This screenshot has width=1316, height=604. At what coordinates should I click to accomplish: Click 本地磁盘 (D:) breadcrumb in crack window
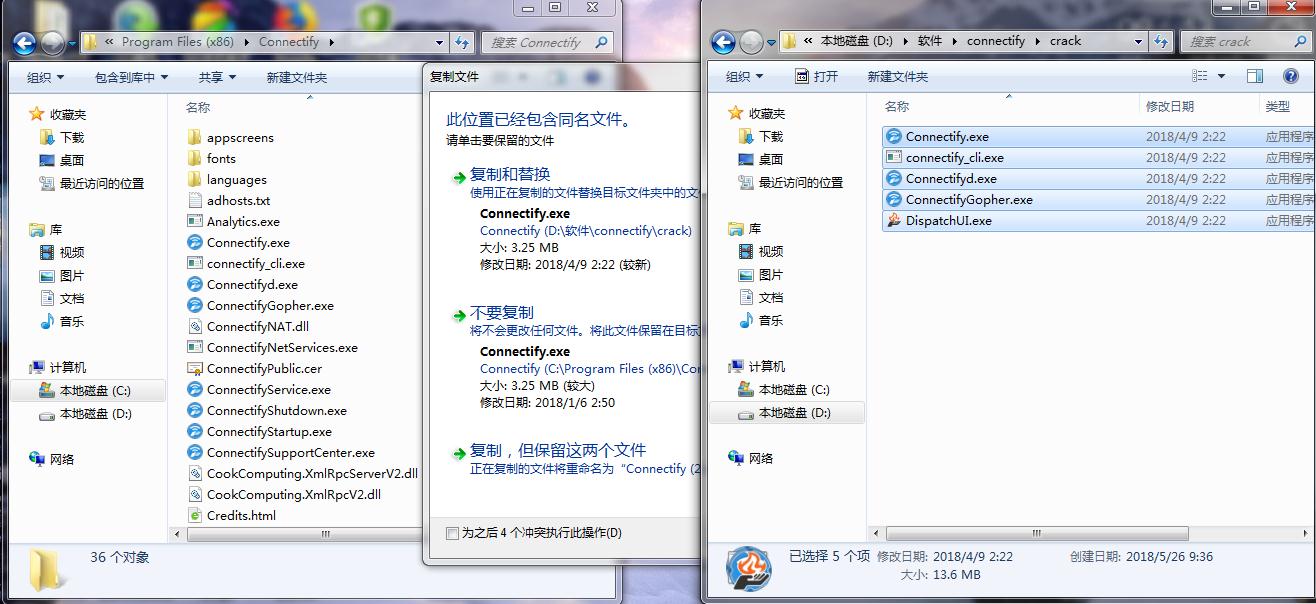857,41
